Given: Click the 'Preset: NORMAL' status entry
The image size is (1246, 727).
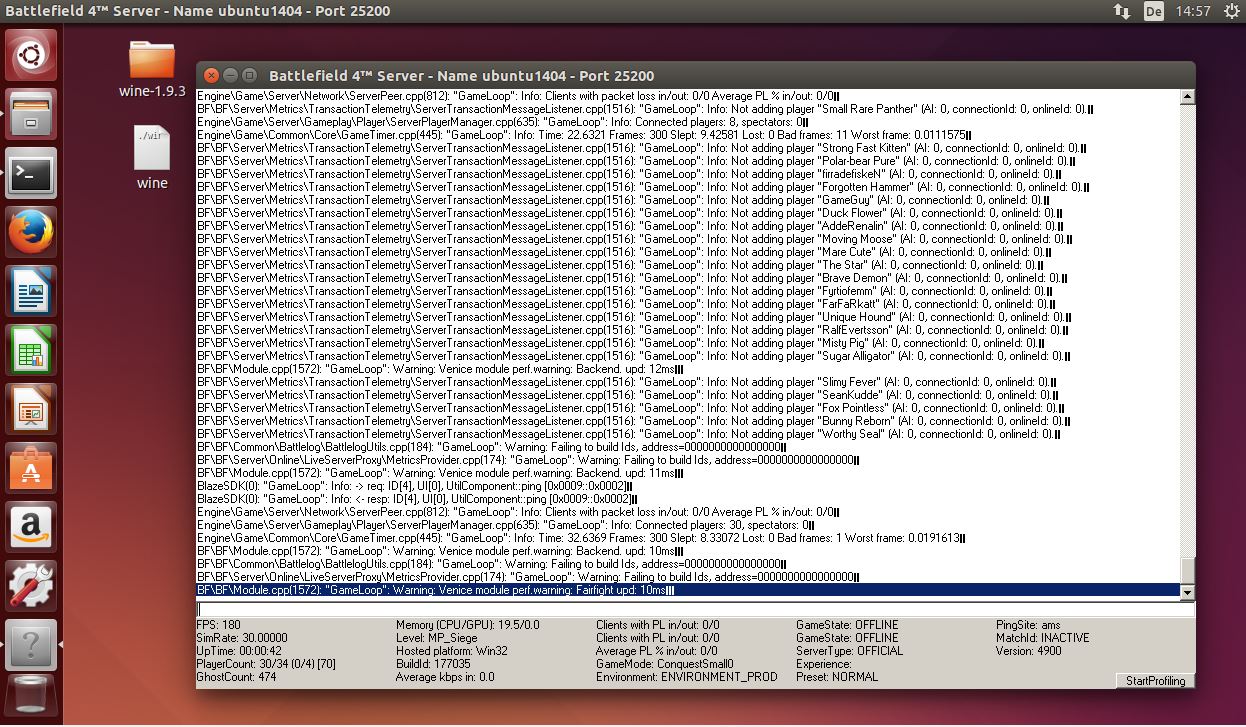Looking at the screenshot, I should (x=837, y=677).
